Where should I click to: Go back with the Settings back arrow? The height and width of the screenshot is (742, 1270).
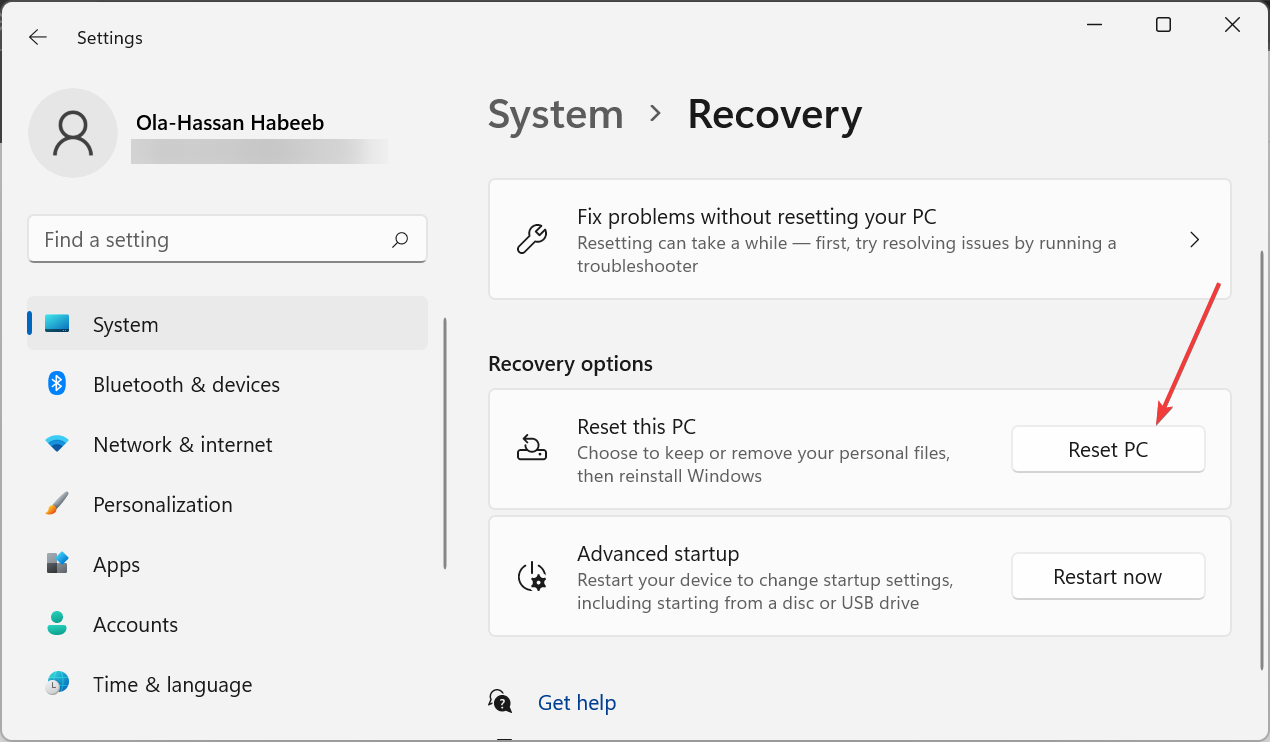tap(37, 37)
